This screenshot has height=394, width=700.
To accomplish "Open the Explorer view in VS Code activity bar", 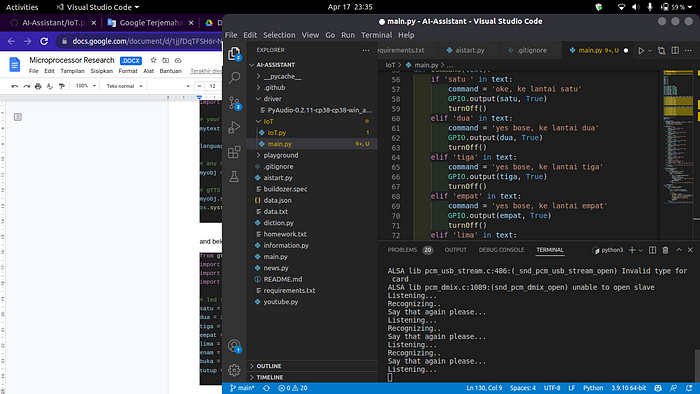I will 234,54.
